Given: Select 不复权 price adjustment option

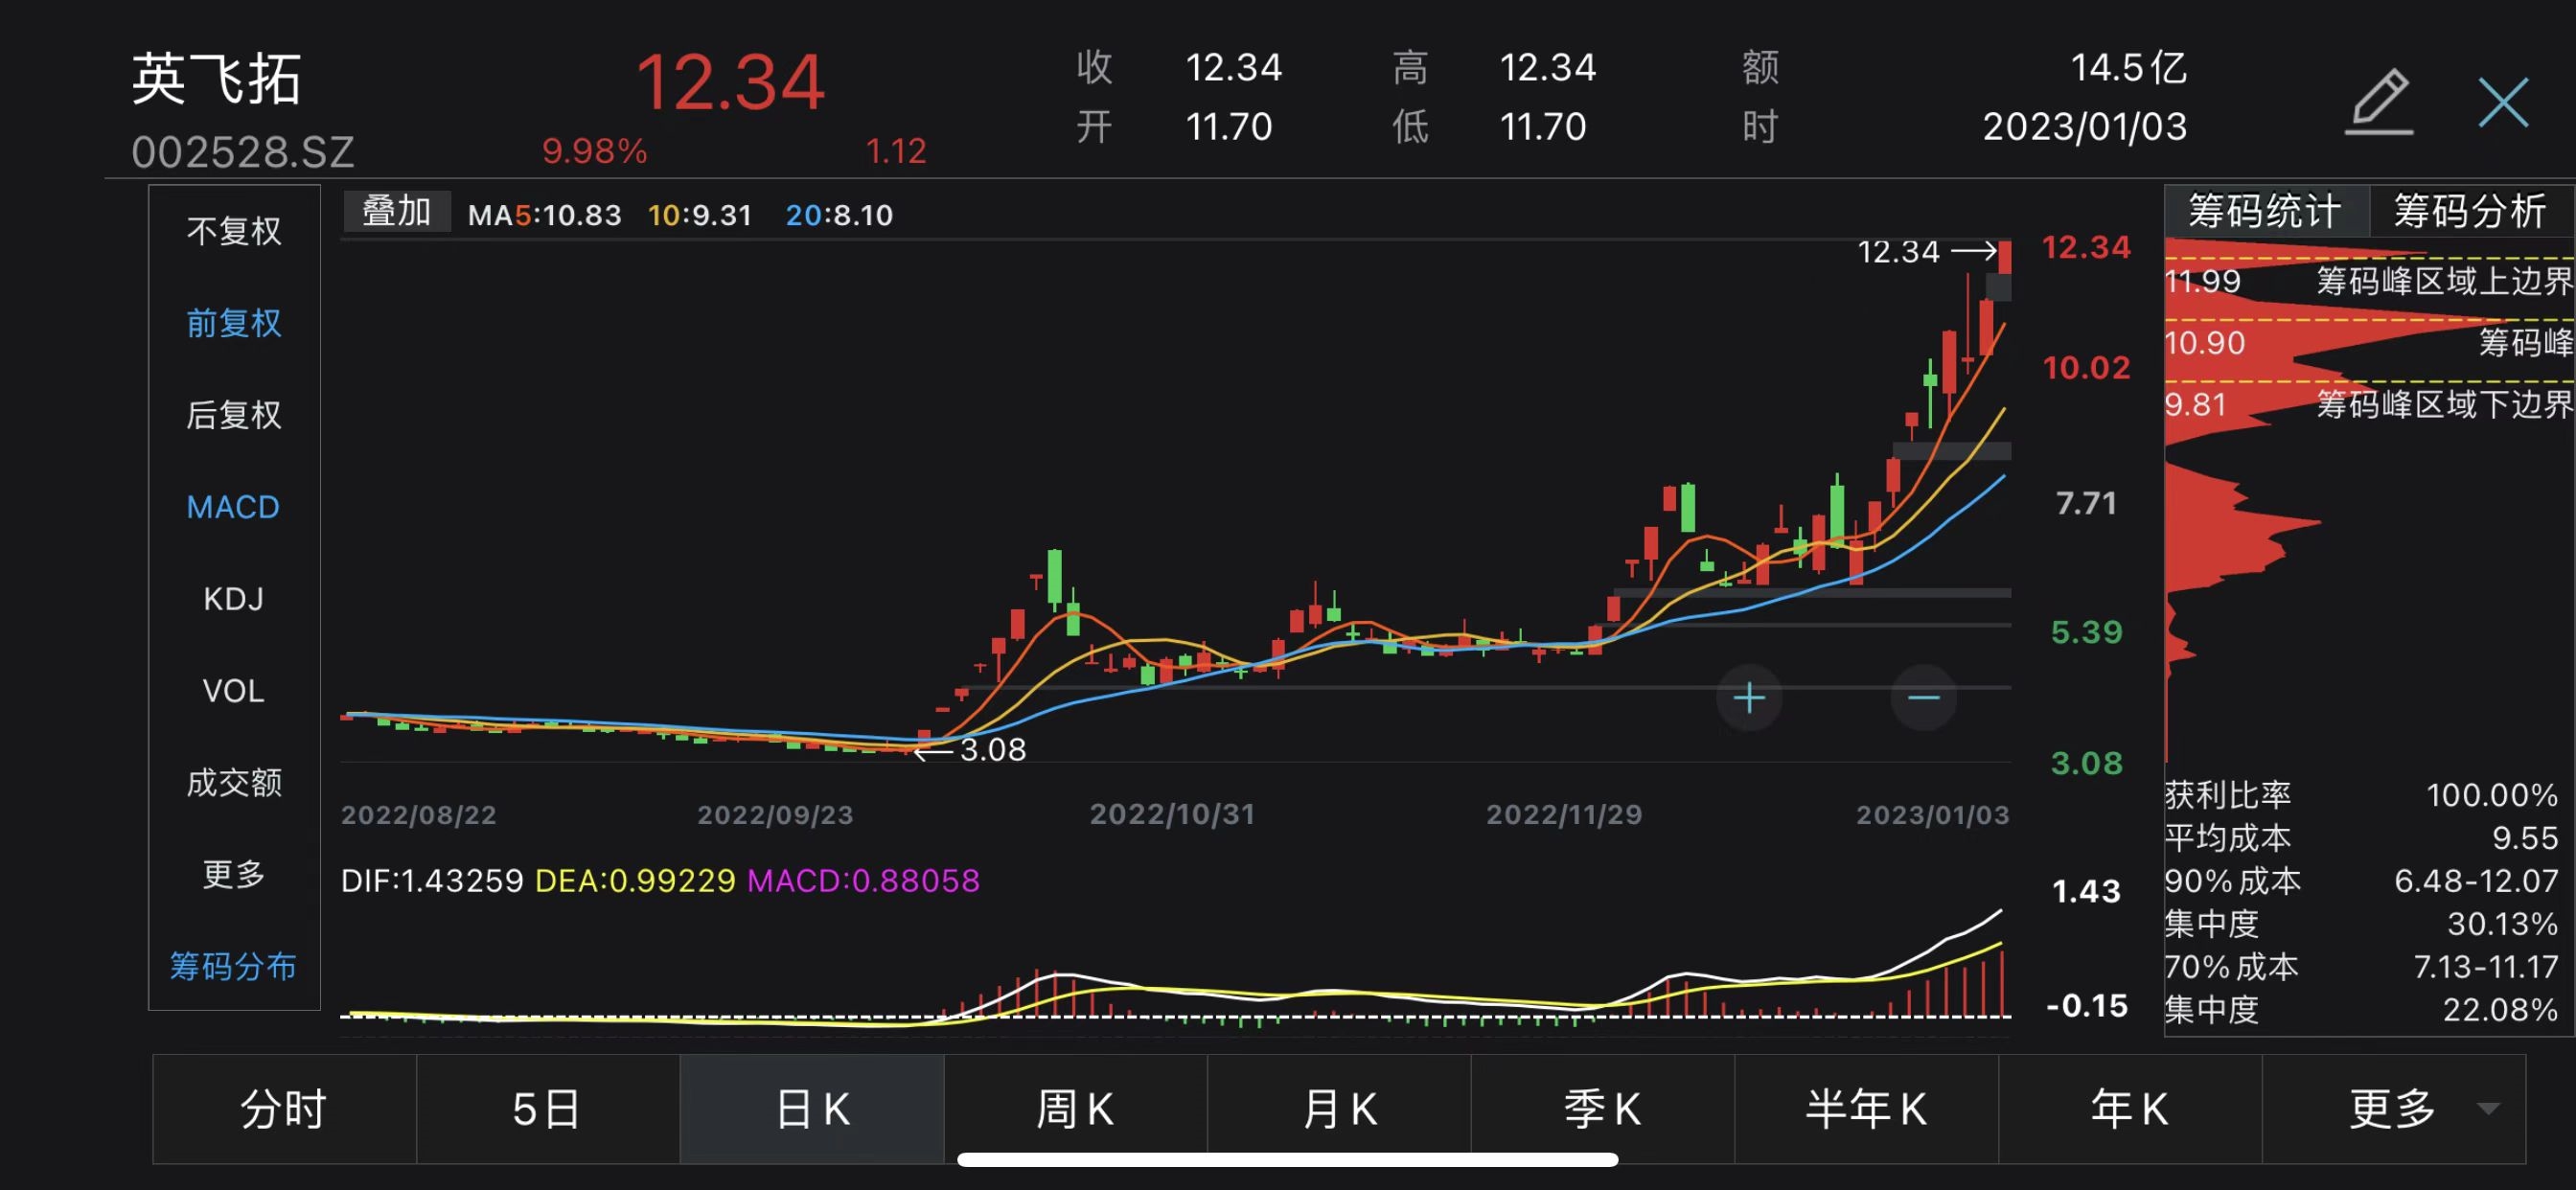Looking at the screenshot, I should [234, 231].
